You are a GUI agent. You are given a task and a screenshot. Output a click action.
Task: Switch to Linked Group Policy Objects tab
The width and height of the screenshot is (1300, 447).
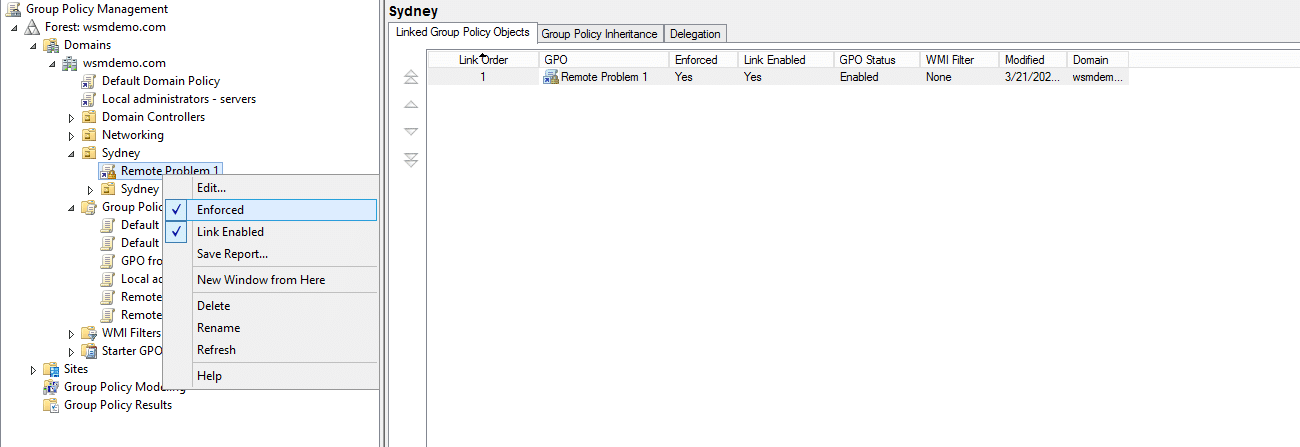pos(463,32)
